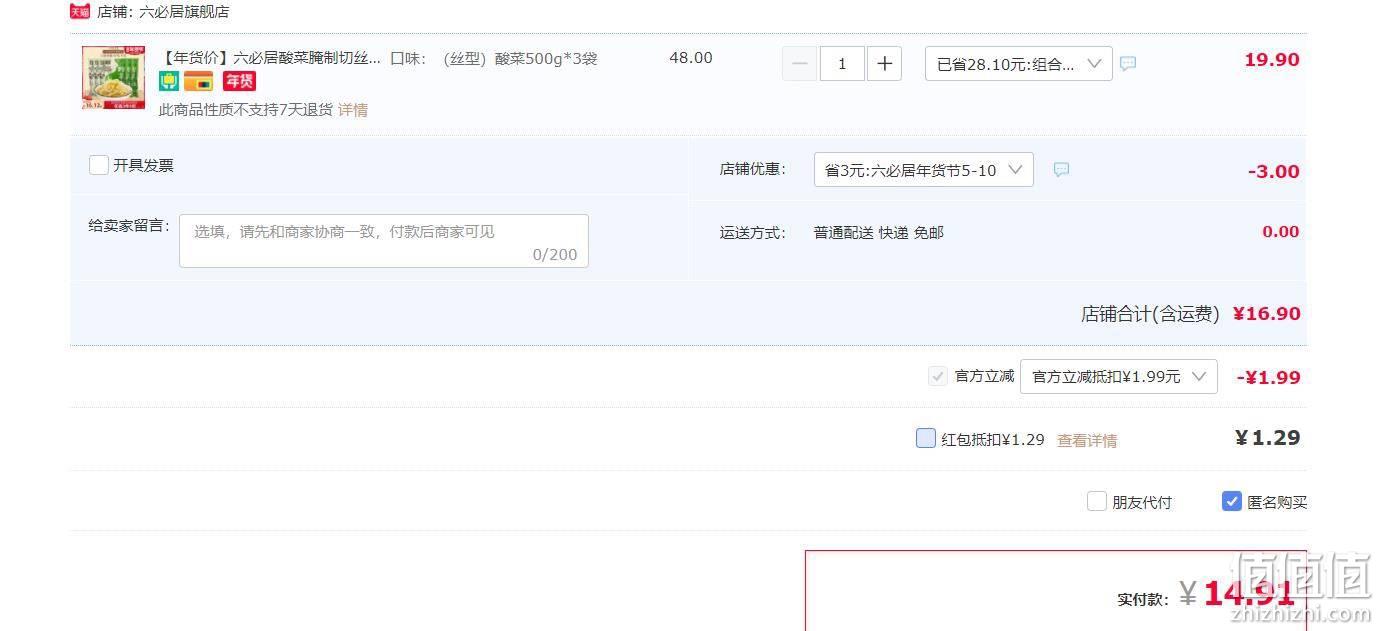Enable the 红包抵扣¥1.29 checkbox
Screen dimensions: 1380x631
[x=926, y=438]
